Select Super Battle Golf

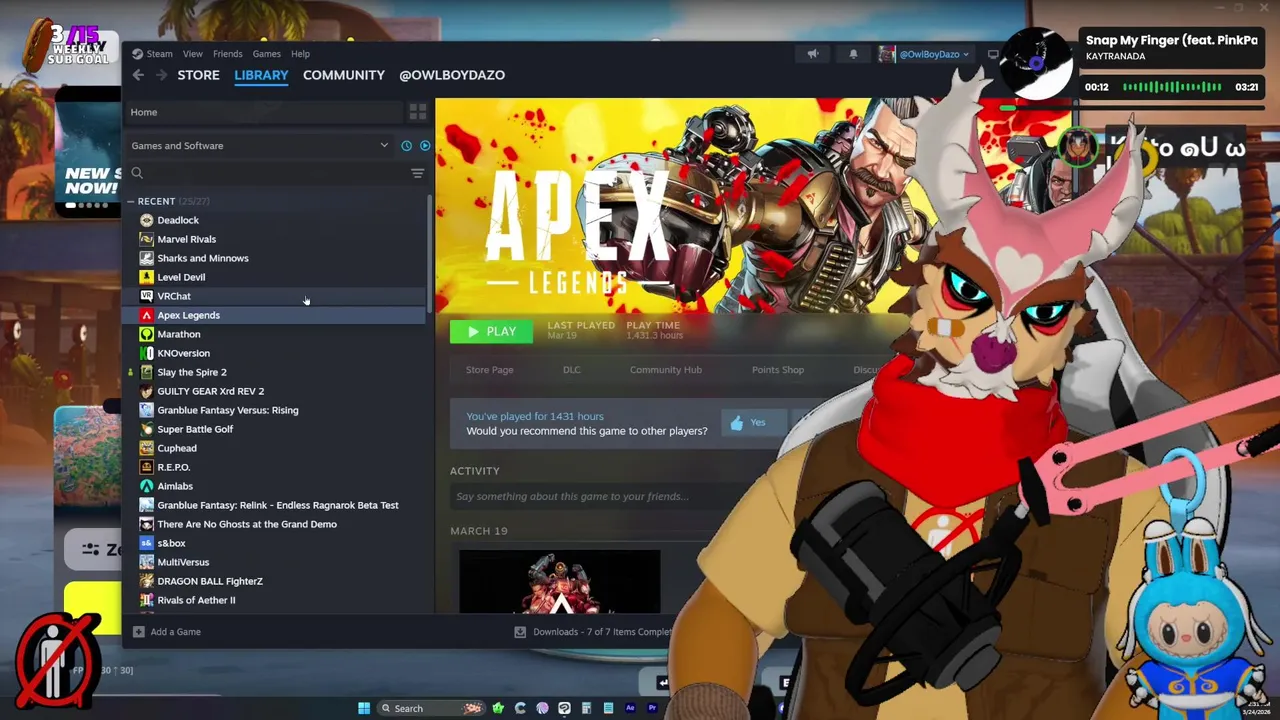[x=276, y=429]
